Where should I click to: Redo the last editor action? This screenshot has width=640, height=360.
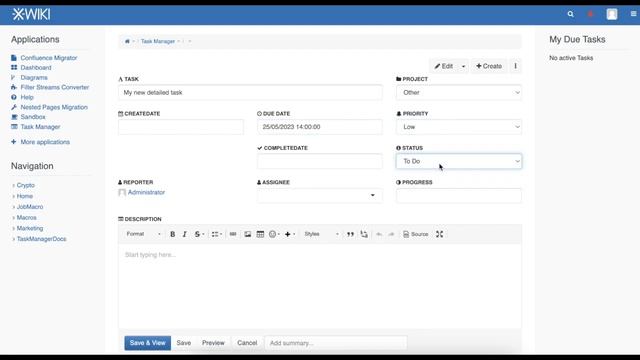click(x=391, y=234)
